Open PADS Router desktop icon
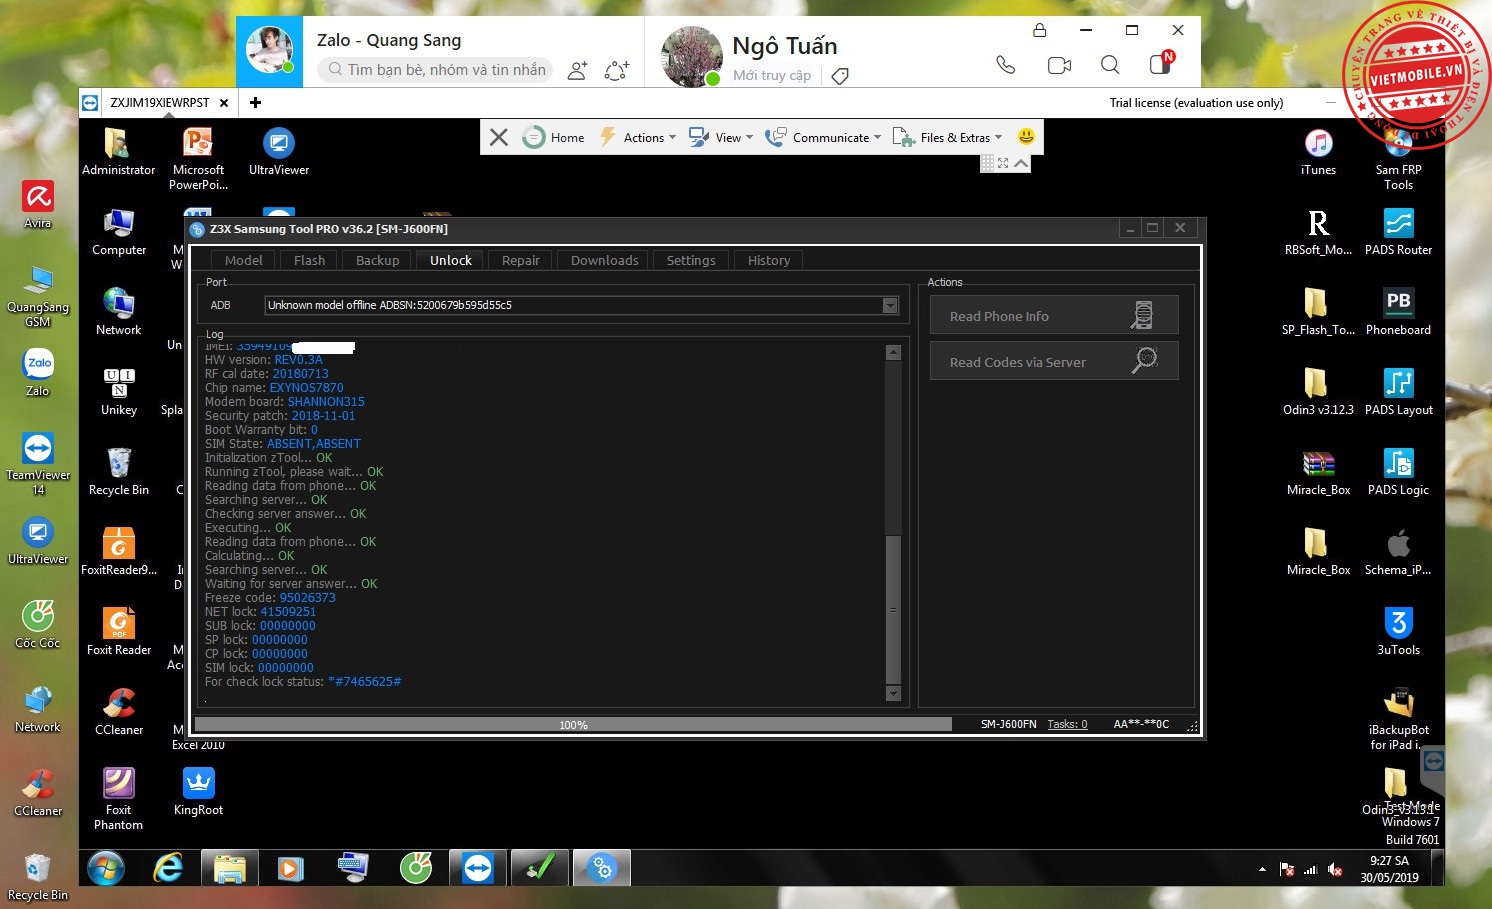The height and width of the screenshot is (909, 1492). [x=1398, y=232]
